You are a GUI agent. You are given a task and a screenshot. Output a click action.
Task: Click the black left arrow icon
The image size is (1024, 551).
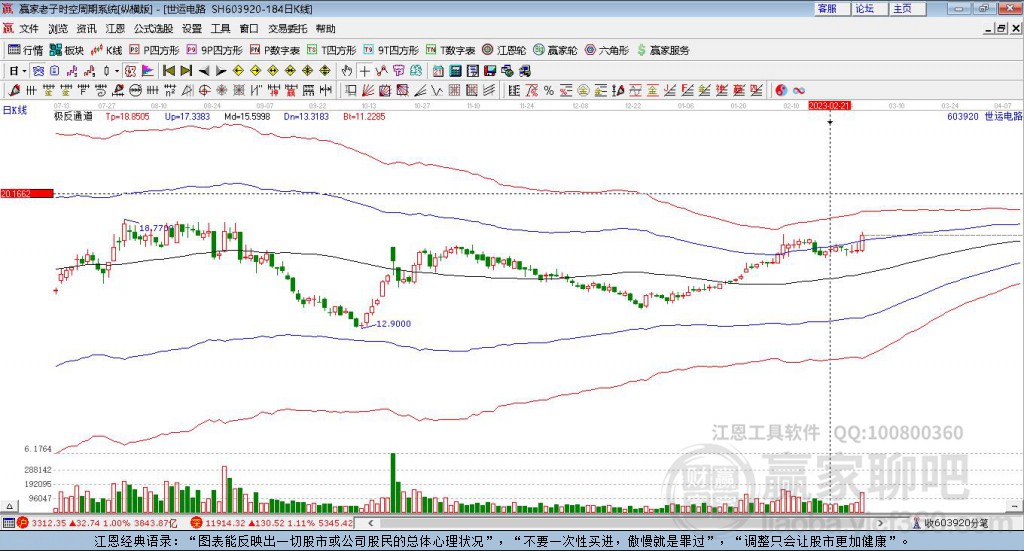[204, 71]
